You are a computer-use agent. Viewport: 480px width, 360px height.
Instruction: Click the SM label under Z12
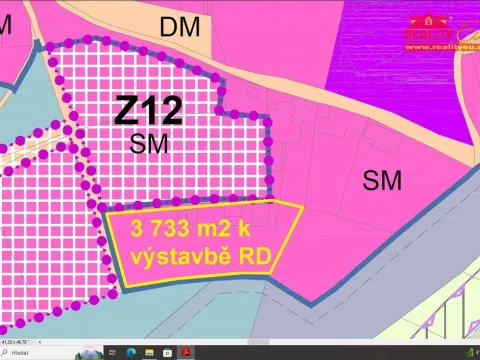[x=149, y=144]
